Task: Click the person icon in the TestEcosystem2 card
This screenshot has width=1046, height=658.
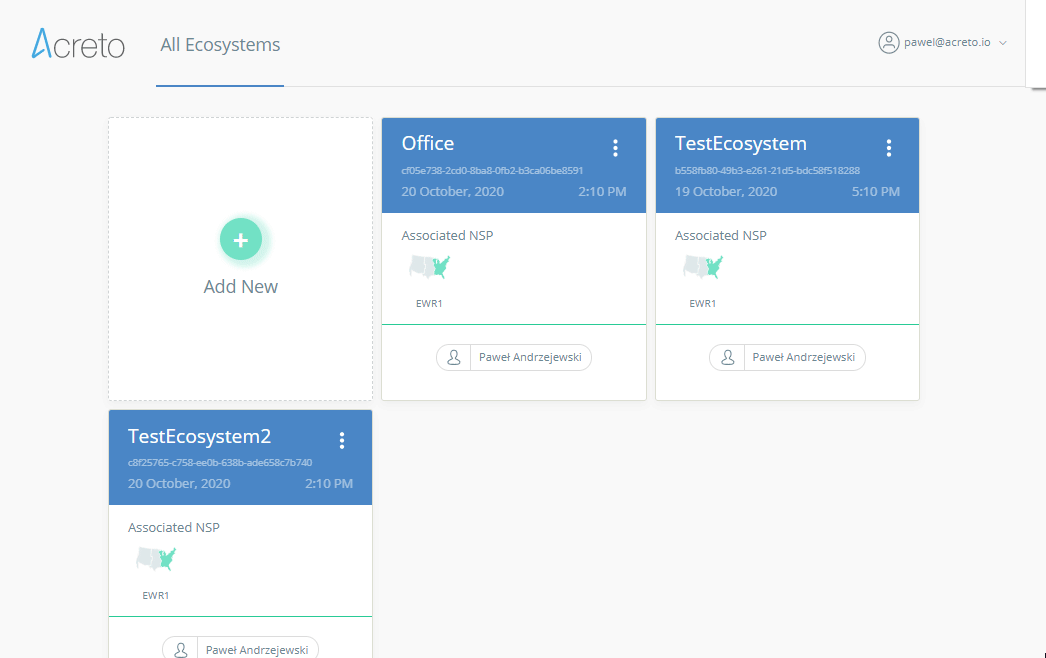Action: coord(180,649)
